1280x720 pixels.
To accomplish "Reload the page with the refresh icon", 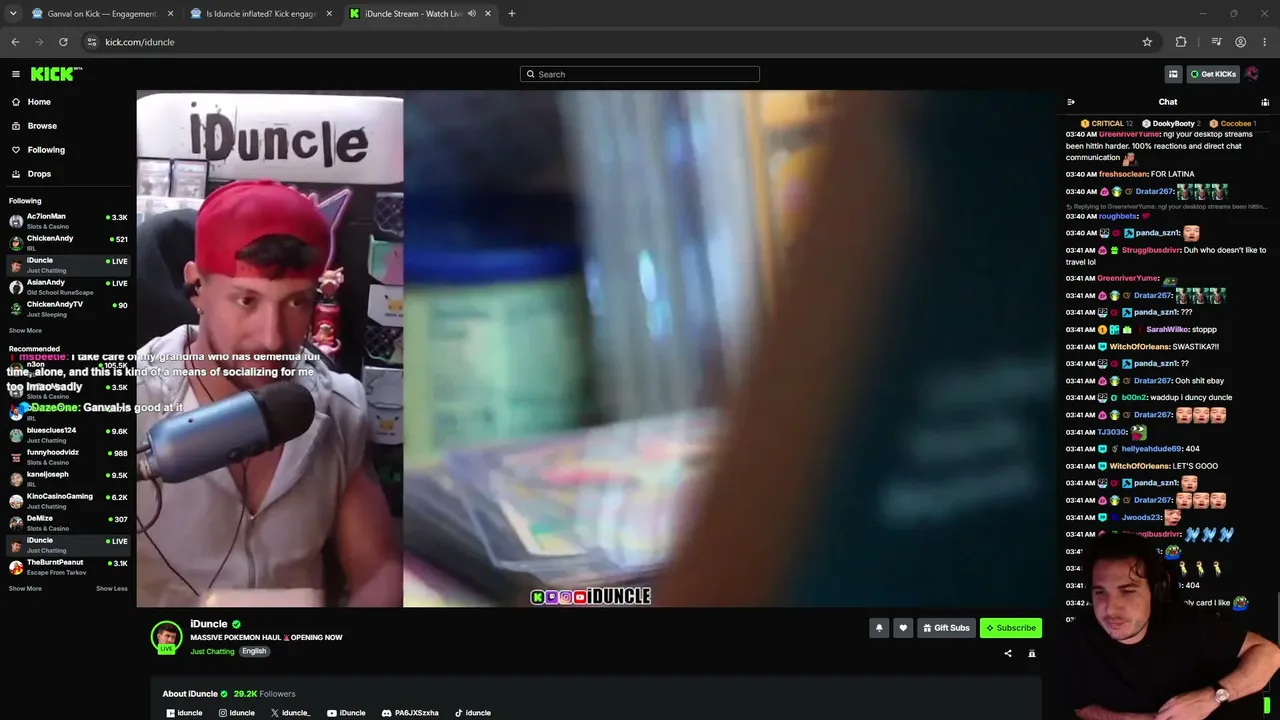I will (x=63, y=42).
